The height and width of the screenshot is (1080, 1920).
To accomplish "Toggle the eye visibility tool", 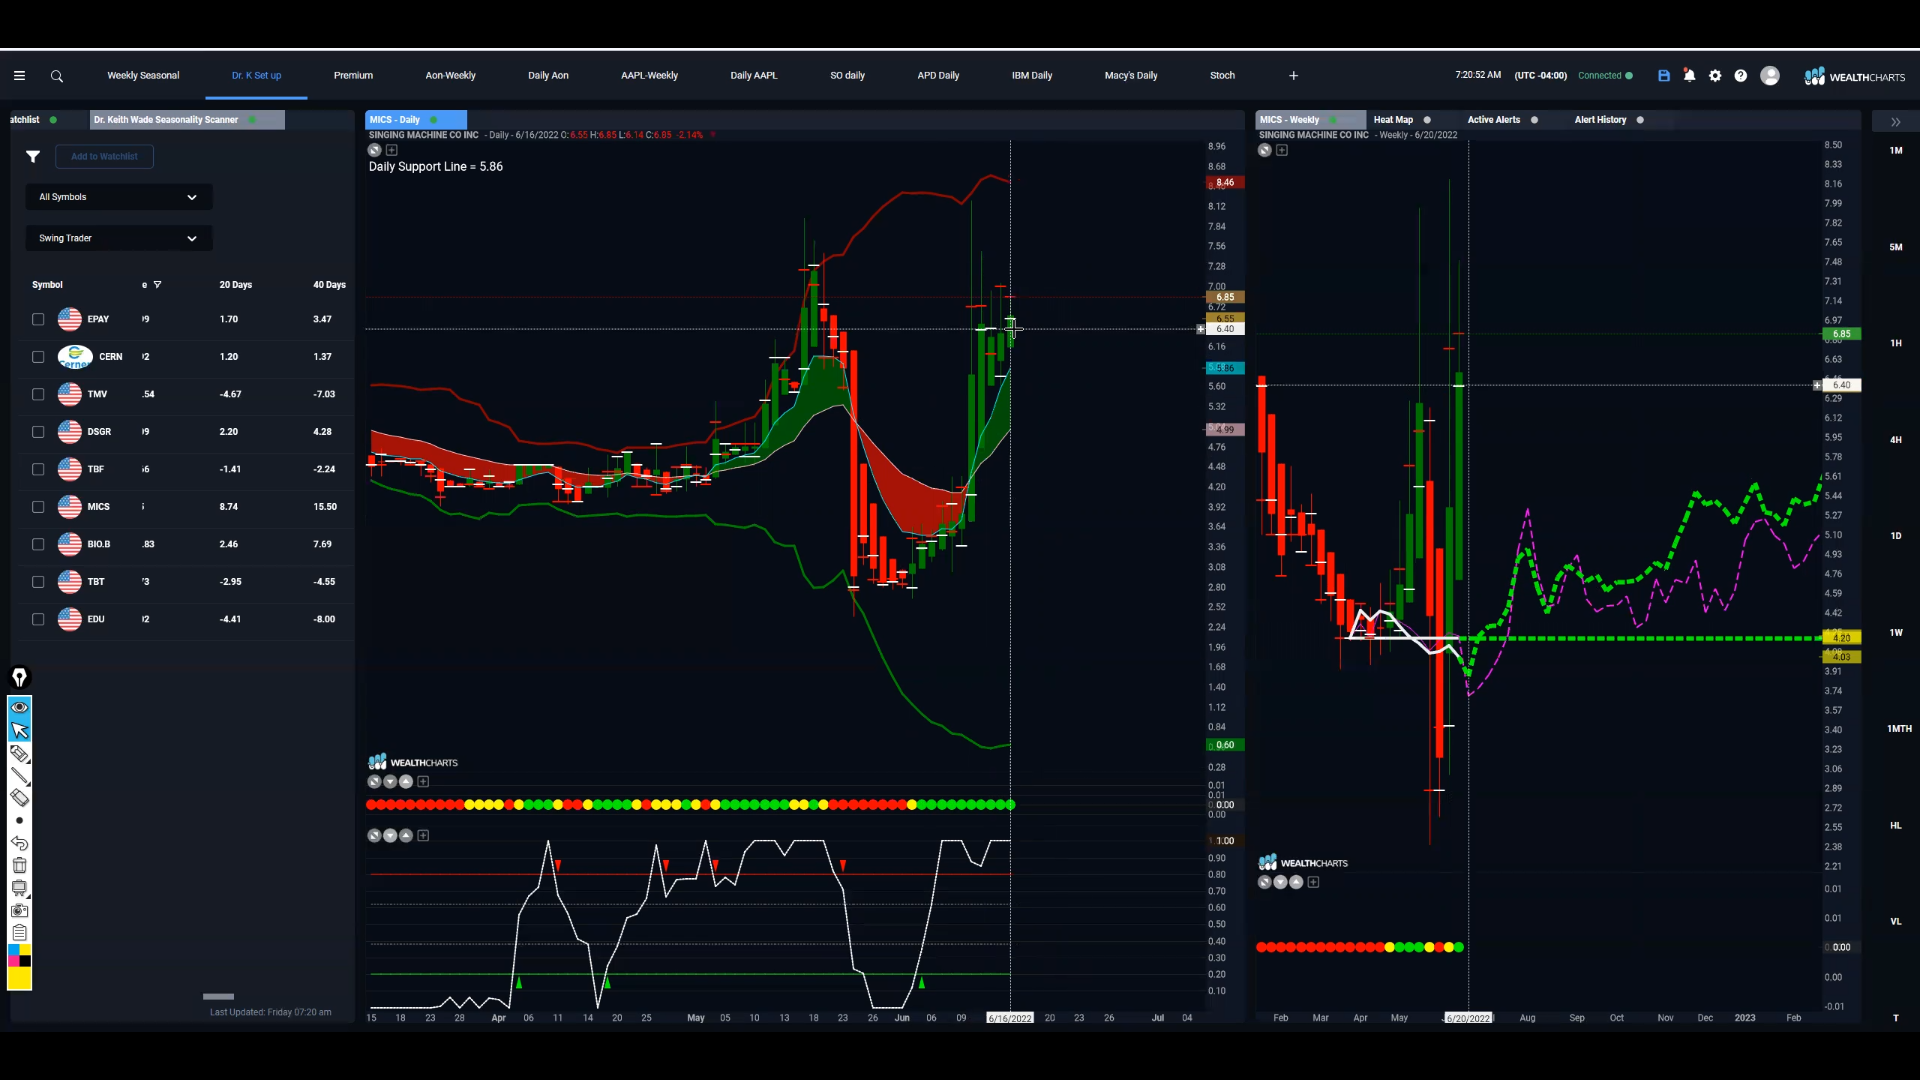I will pos(19,707).
